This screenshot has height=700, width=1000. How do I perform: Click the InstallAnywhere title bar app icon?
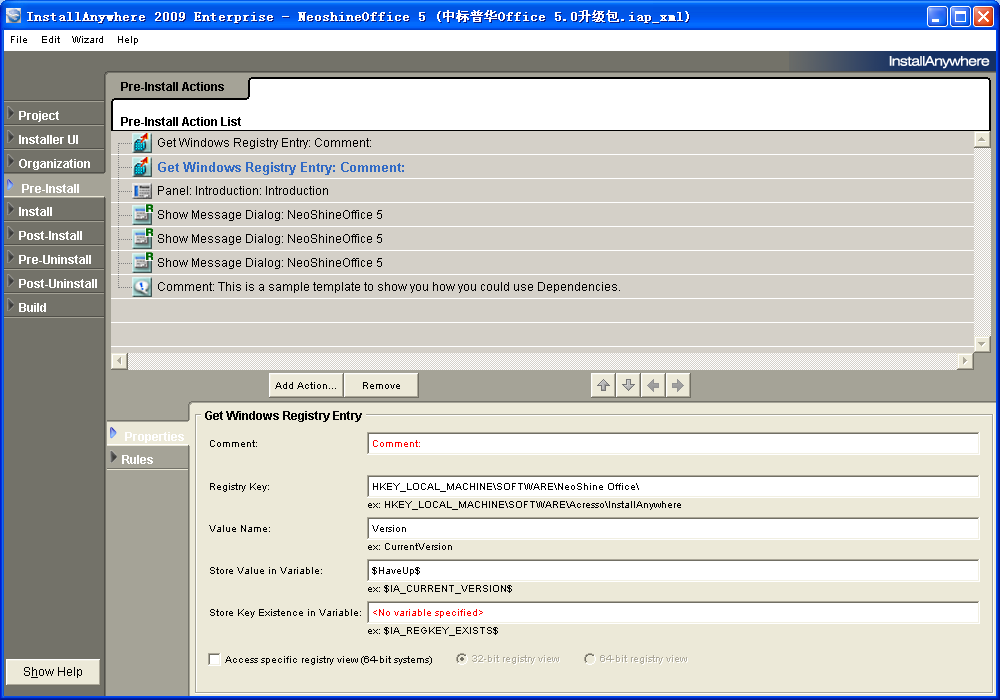[13, 16]
